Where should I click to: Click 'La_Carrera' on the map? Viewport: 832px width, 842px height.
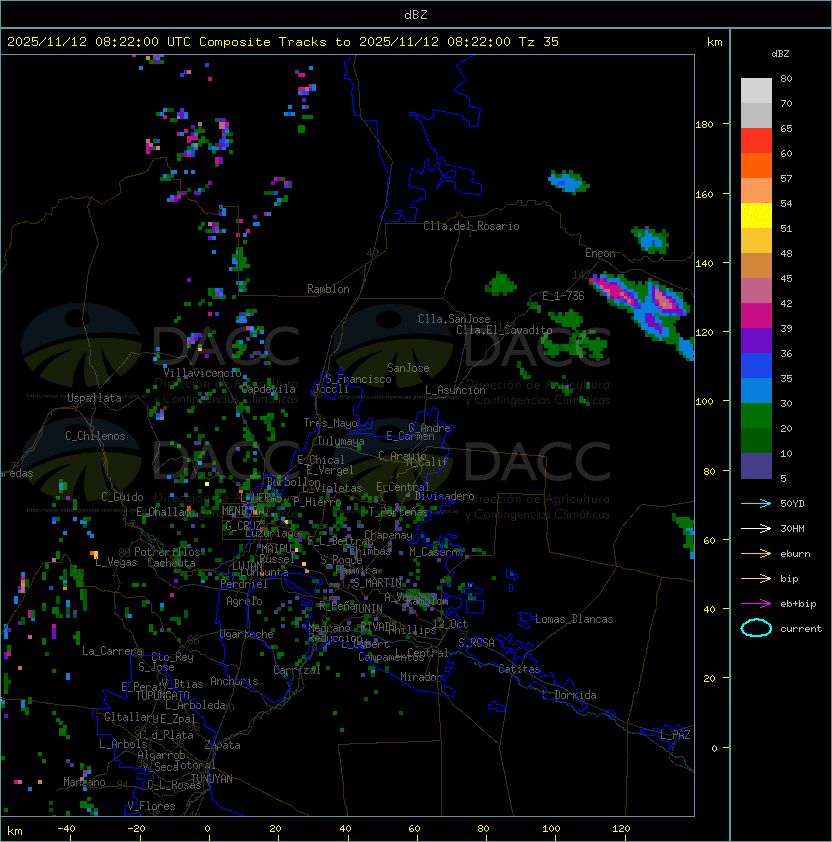[112, 651]
